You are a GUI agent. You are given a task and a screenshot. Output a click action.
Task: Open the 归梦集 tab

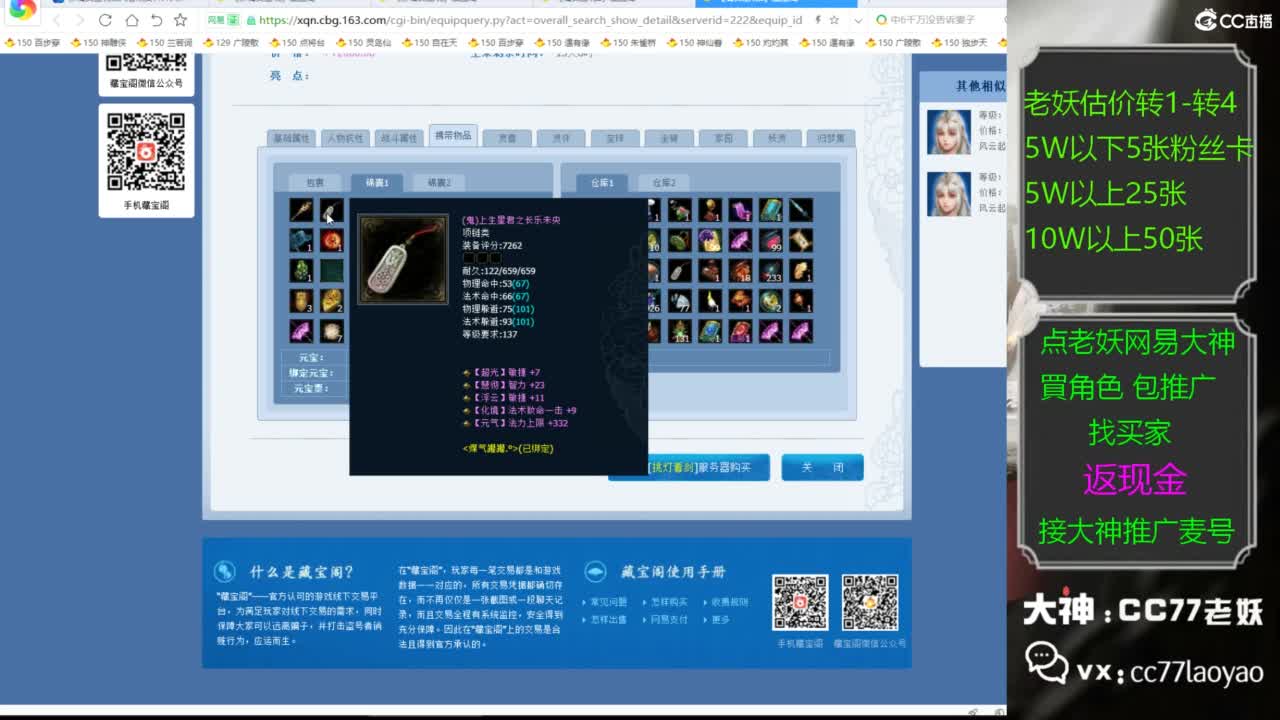click(830, 138)
